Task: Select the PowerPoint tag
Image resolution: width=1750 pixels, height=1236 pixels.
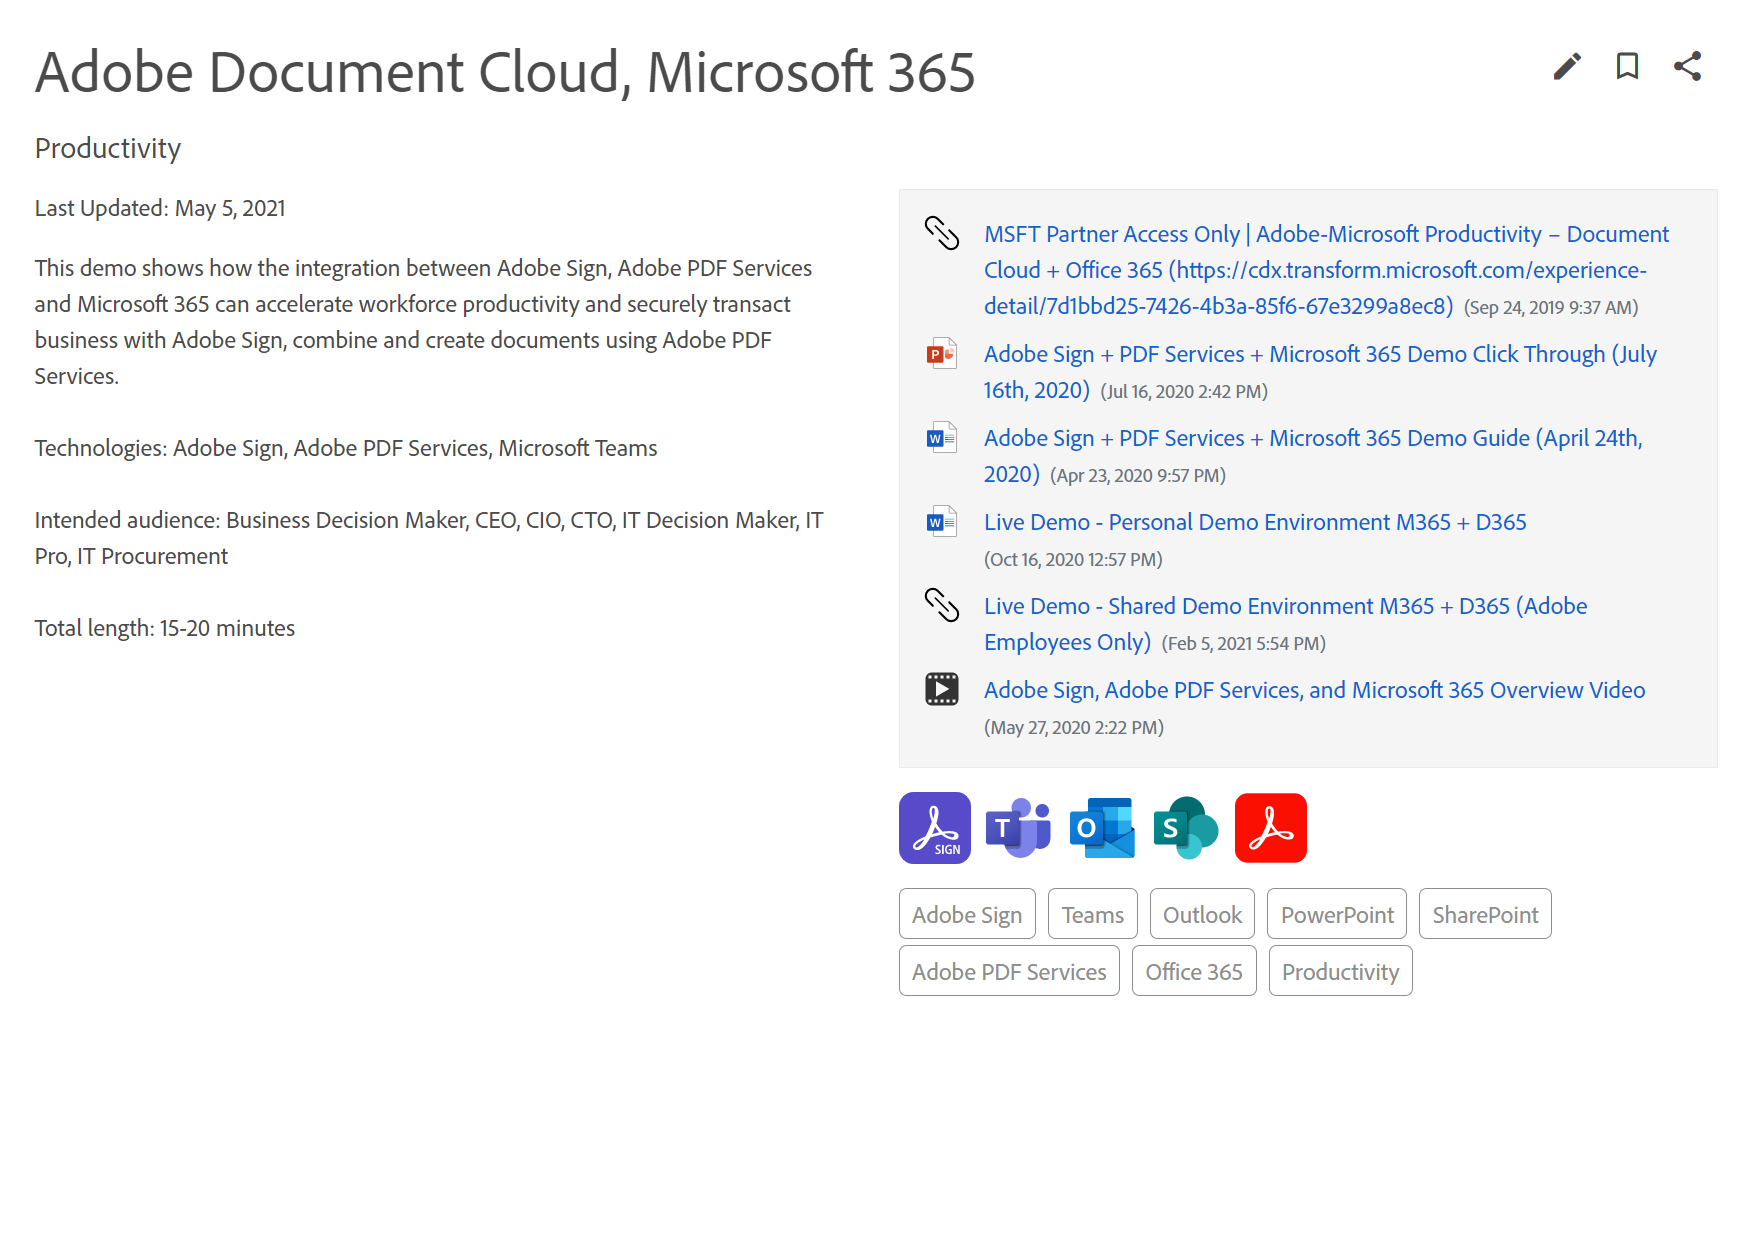Action: click(1337, 914)
